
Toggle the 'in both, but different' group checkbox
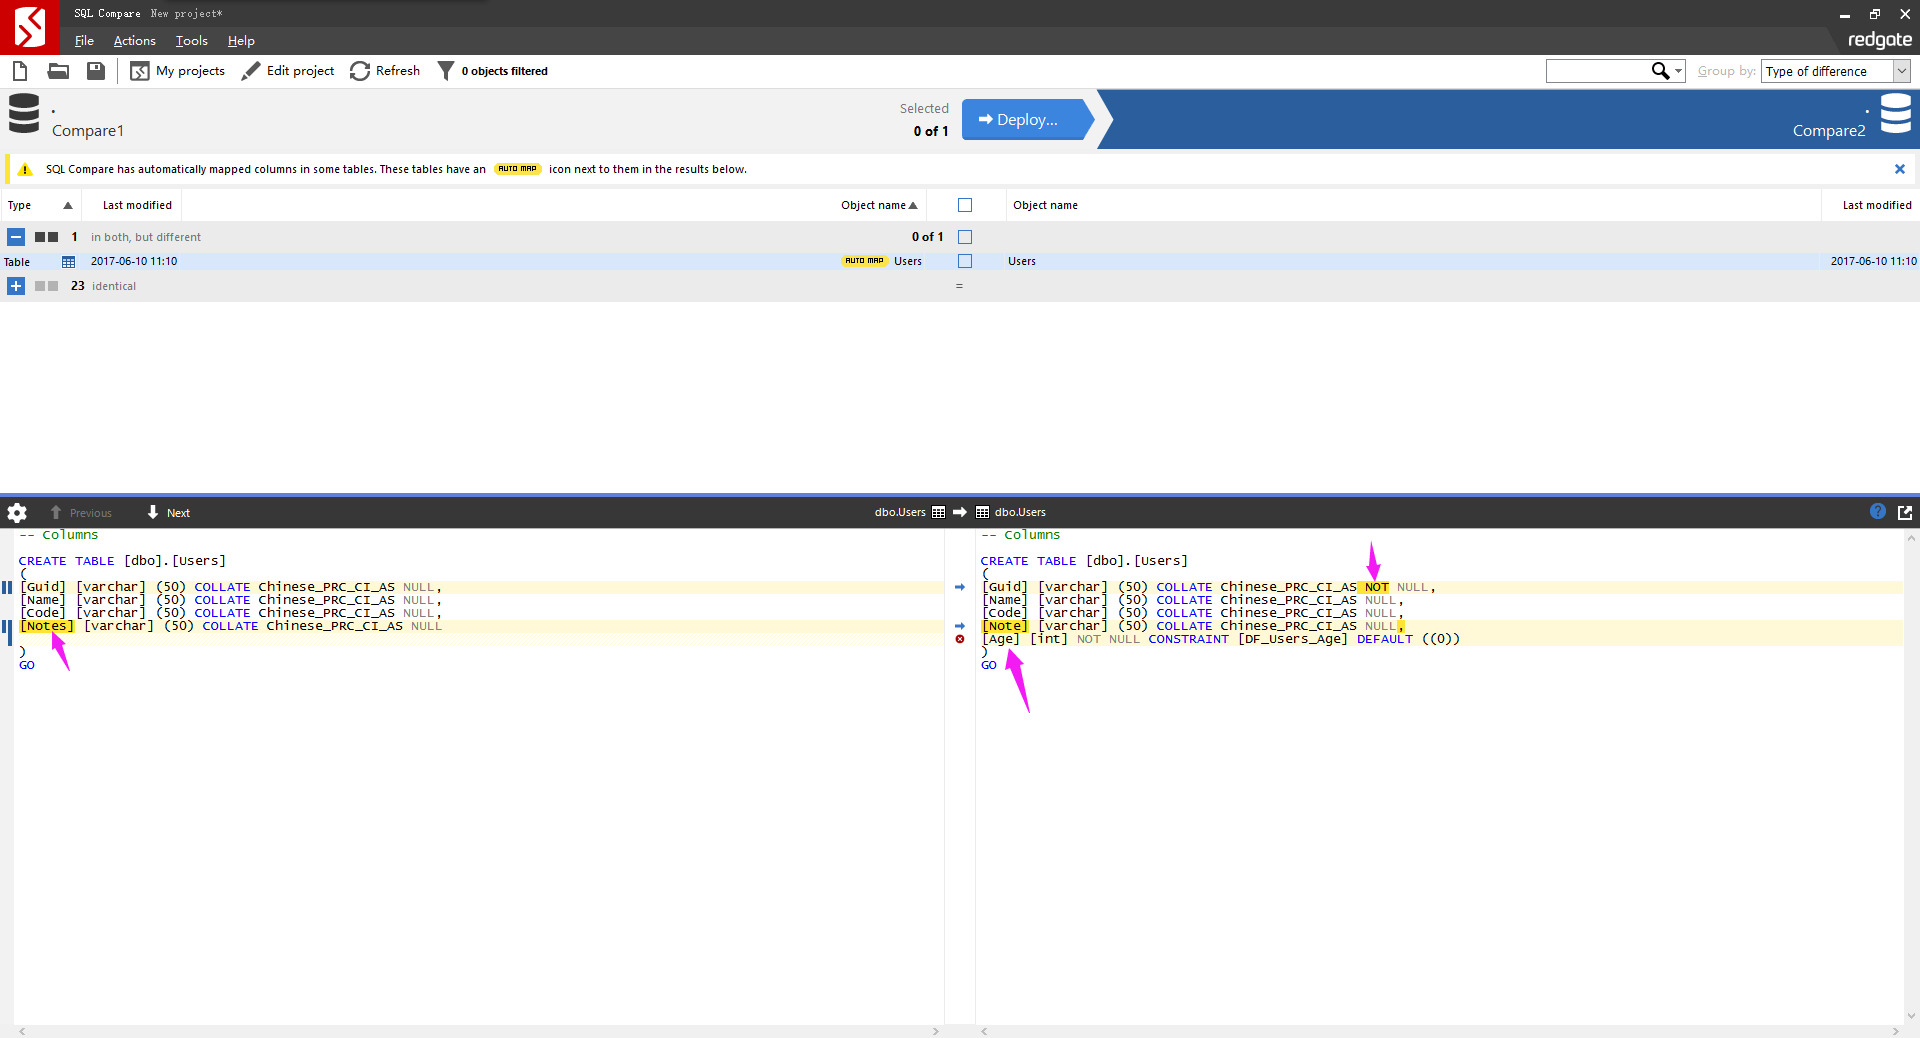click(x=965, y=237)
